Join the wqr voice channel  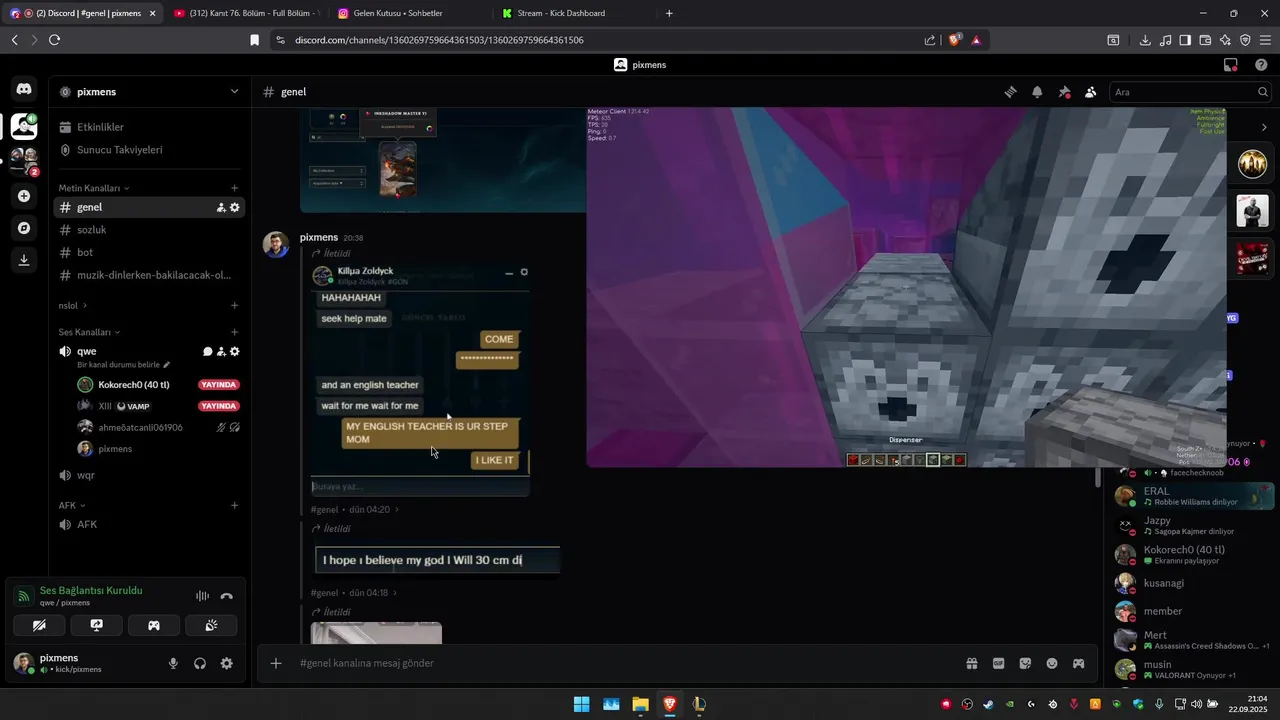(x=150, y=475)
